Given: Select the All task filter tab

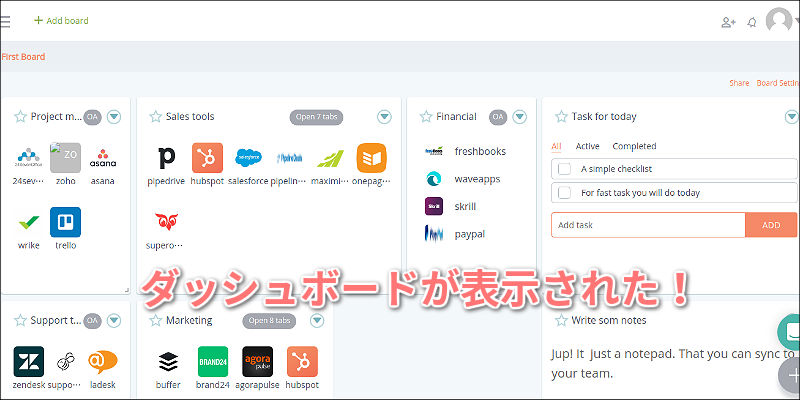Looking at the screenshot, I should pos(556,146).
